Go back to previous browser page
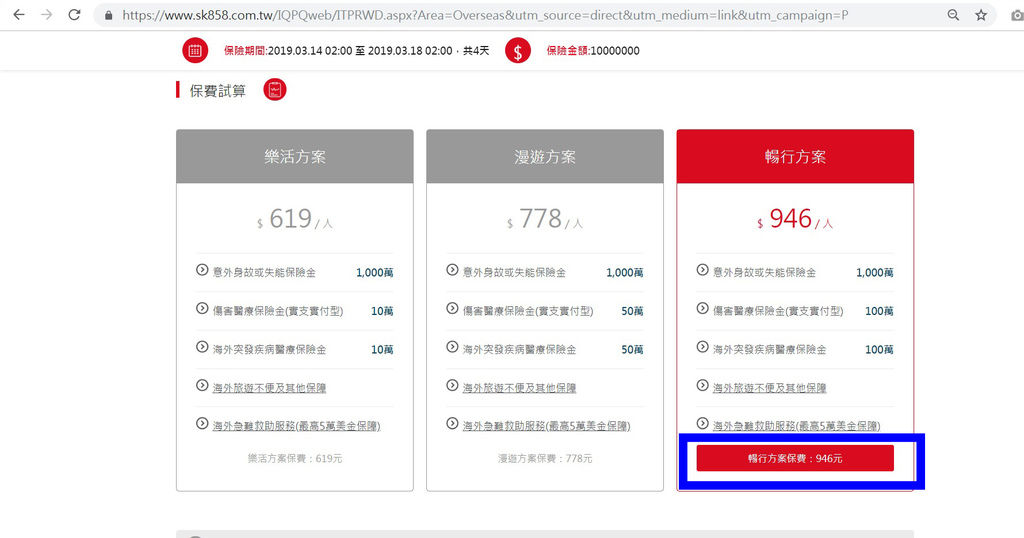This screenshot has width=1024, height=538. point(19,14)
